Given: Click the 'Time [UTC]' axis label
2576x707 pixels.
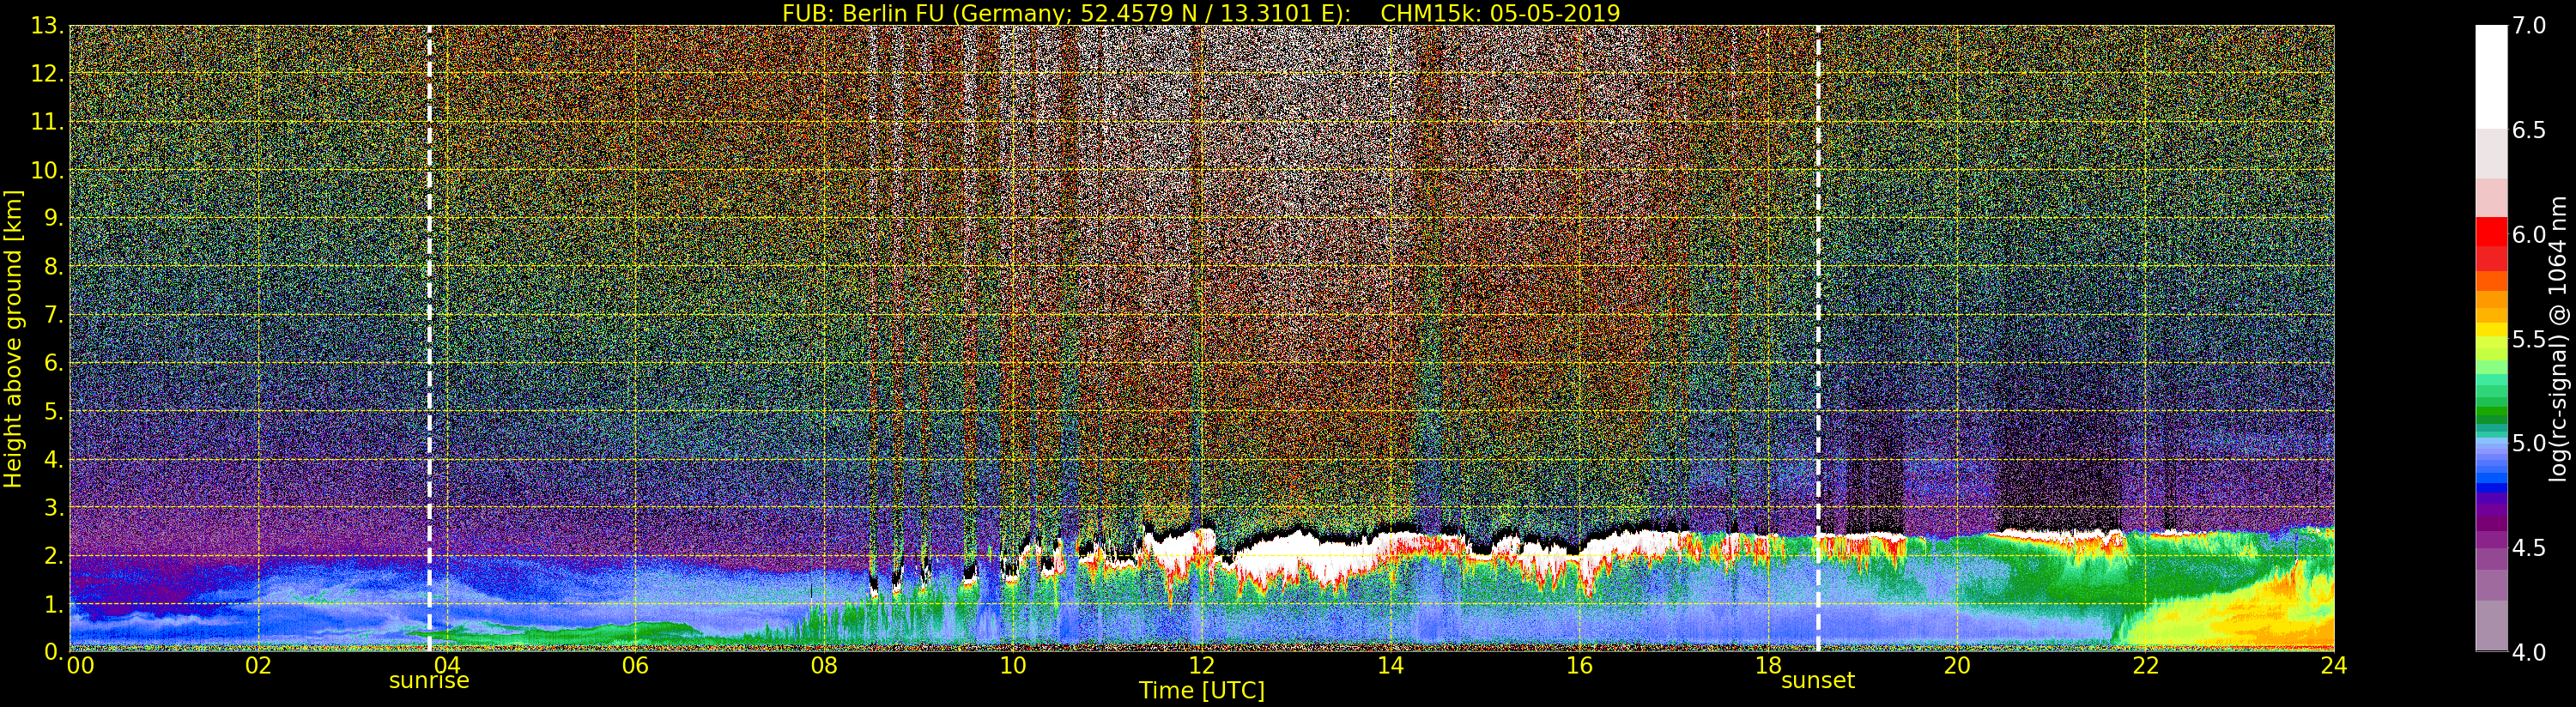Looking at the screenshot, I should point(1202,690).
